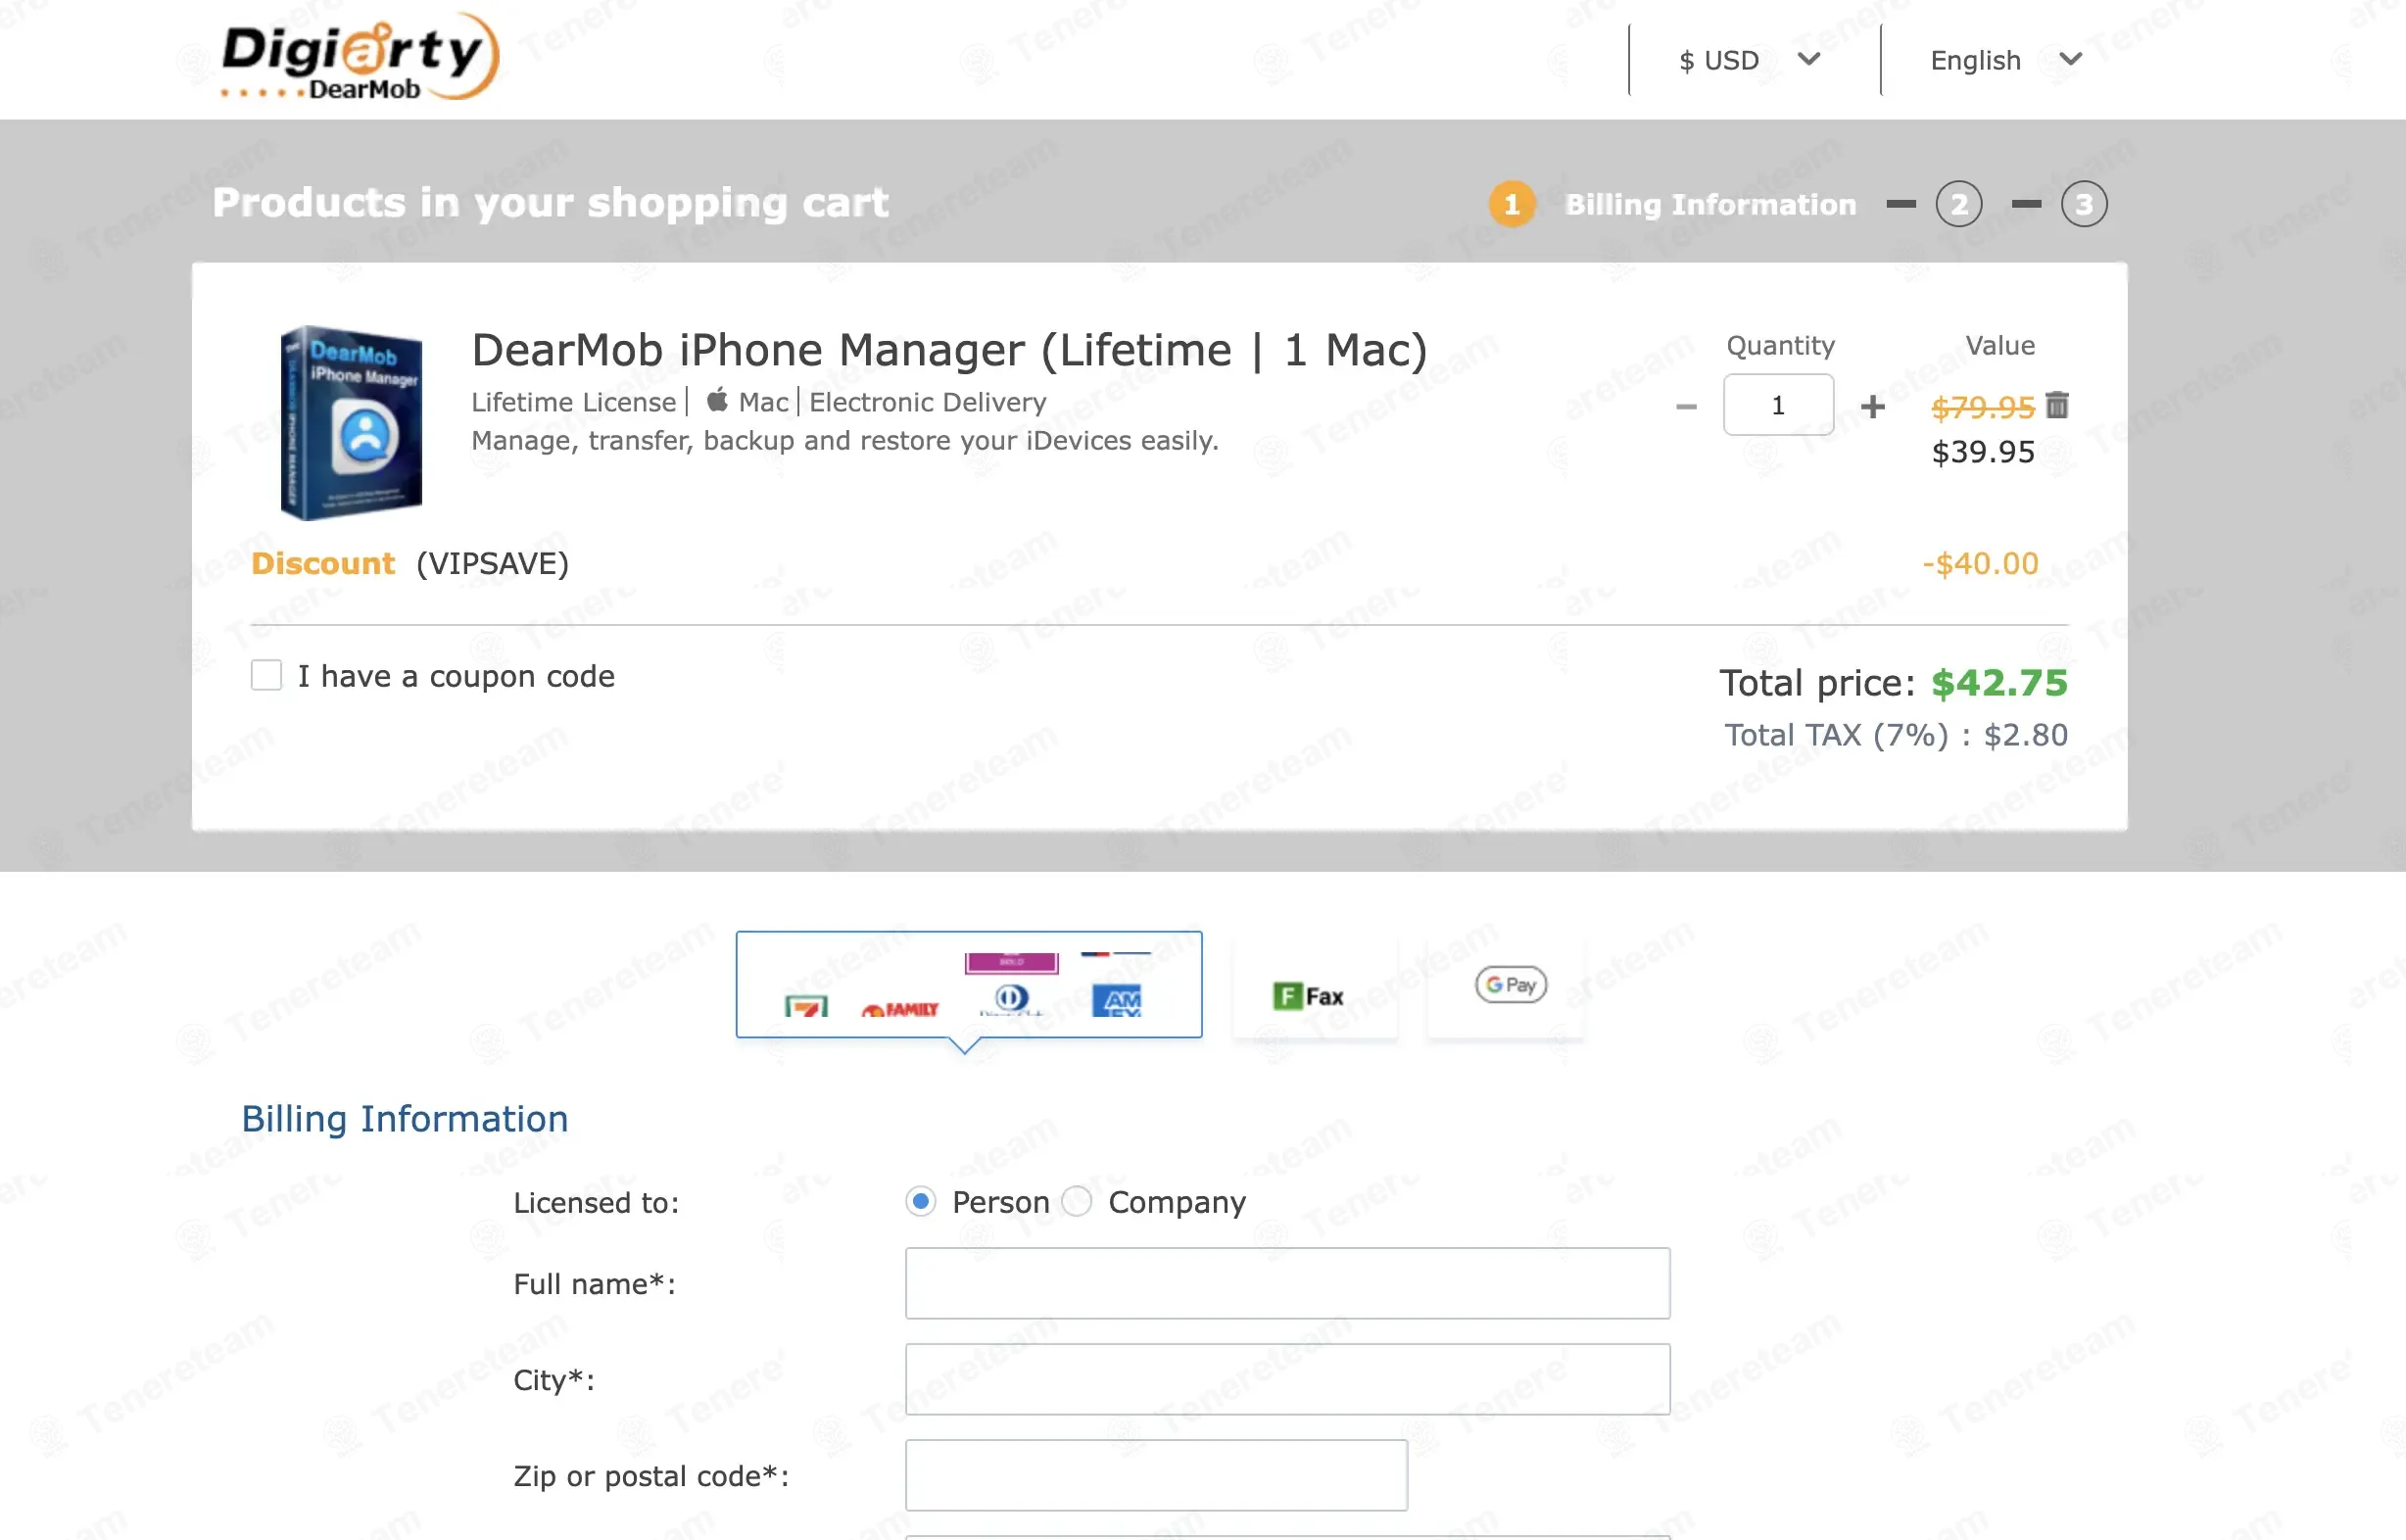The height and width of the screenshot is (1540, 2406).
Task: Click the Apple logo beside Mac
Action: [717, 401]
